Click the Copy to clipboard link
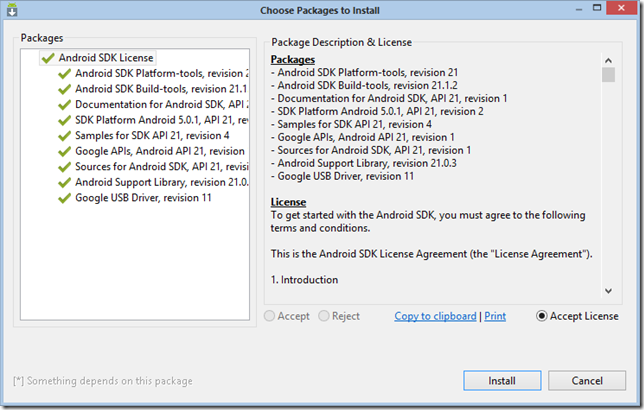Viewport: 644px width, 410px height. click(x=435, y=316)
